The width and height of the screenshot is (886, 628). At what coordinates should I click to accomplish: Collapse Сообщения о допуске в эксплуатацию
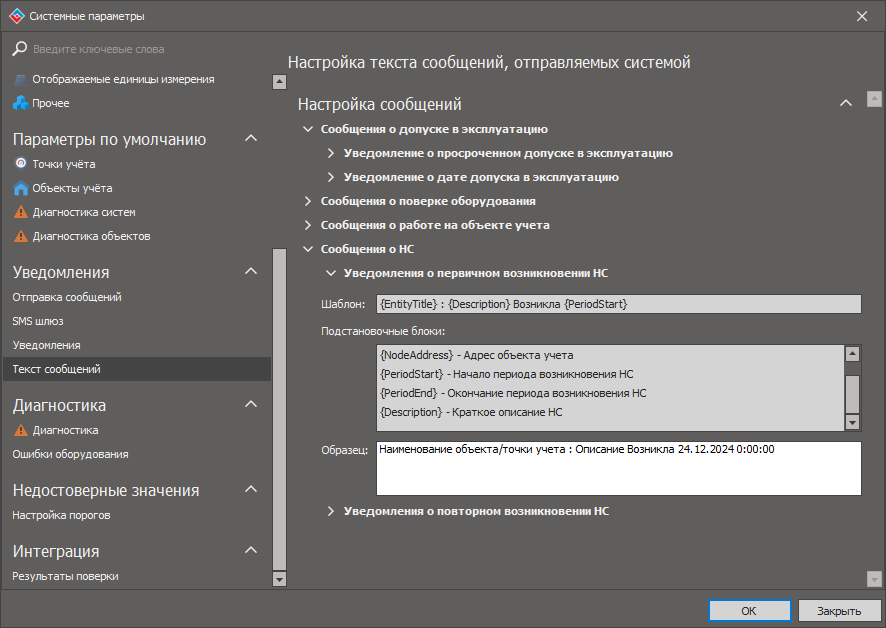click(308, 129)
